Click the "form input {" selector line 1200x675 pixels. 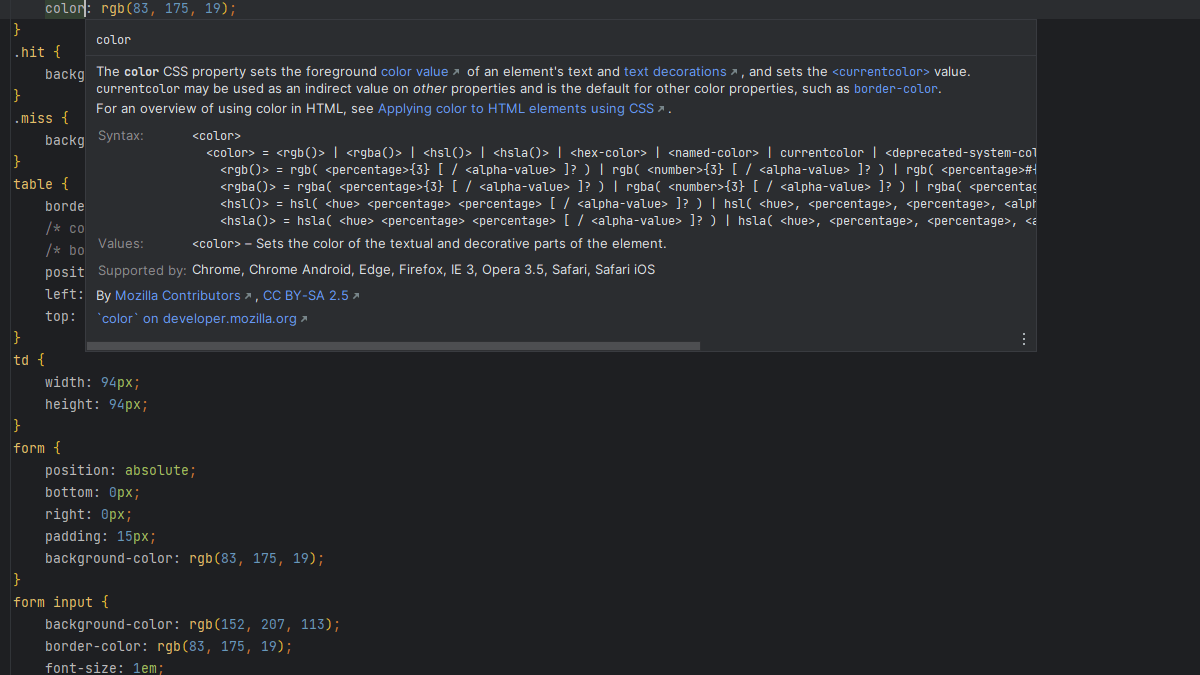click(60, 602)
